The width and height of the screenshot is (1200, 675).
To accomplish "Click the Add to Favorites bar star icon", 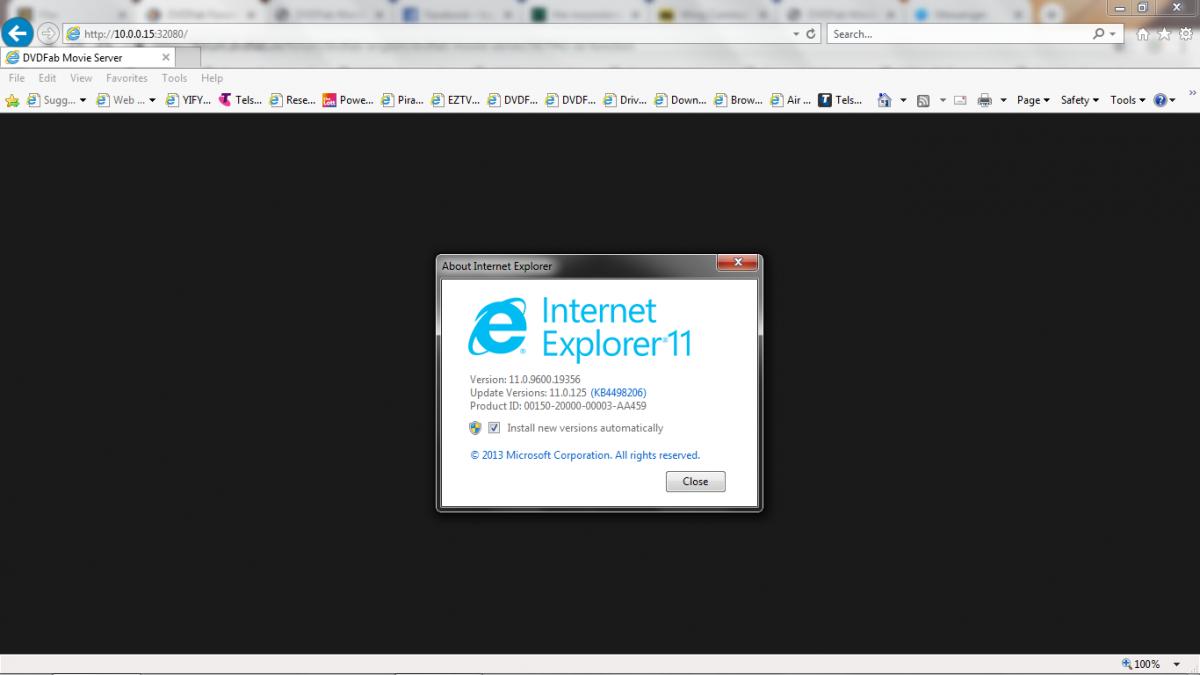I will point(13,100).
